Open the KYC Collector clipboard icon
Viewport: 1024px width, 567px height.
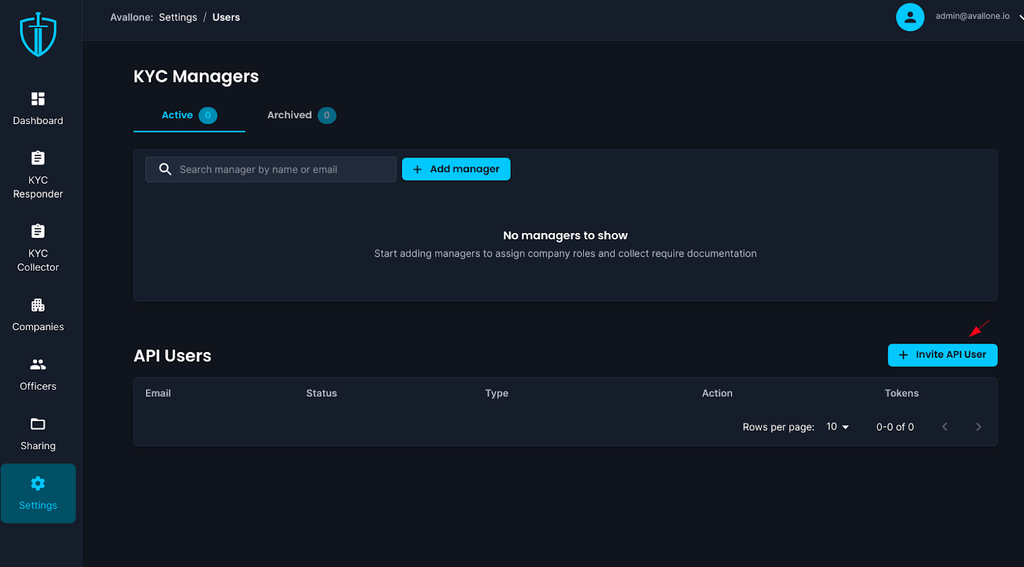coord(38,231)
